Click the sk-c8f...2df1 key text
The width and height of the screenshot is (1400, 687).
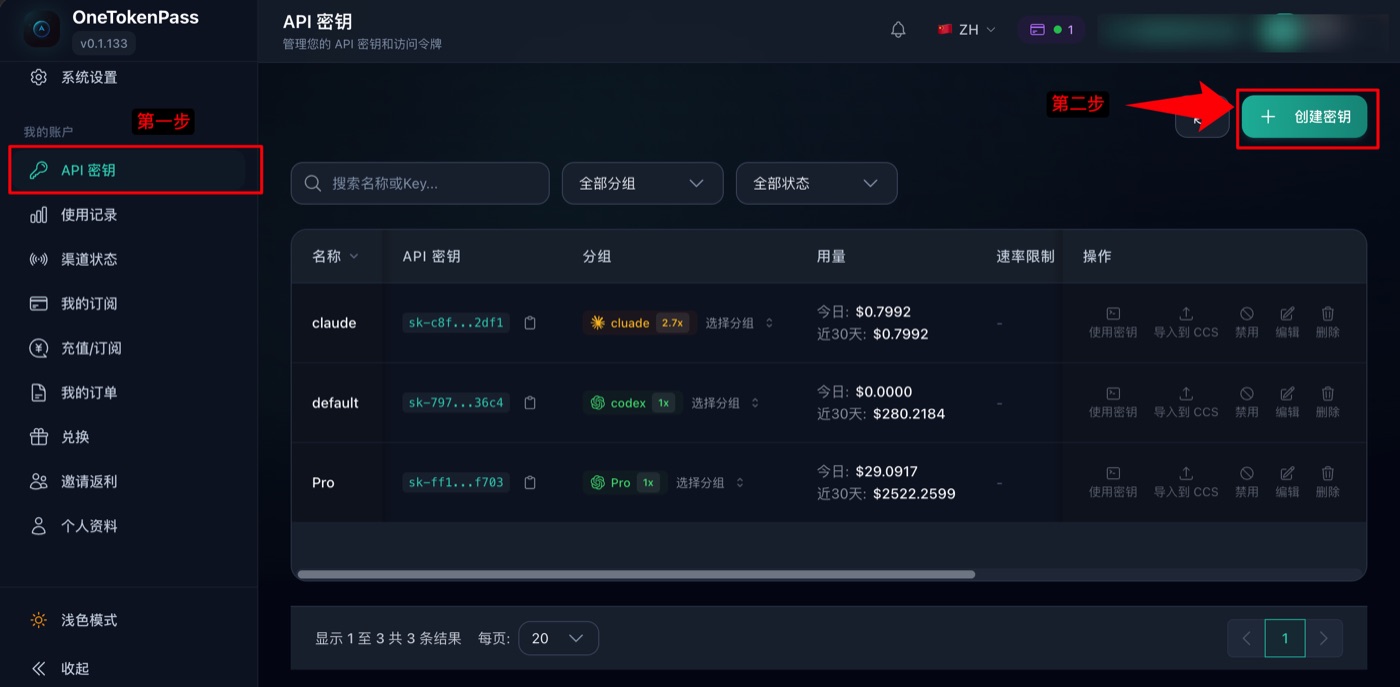pyautogui.click(x=457, y=323)
